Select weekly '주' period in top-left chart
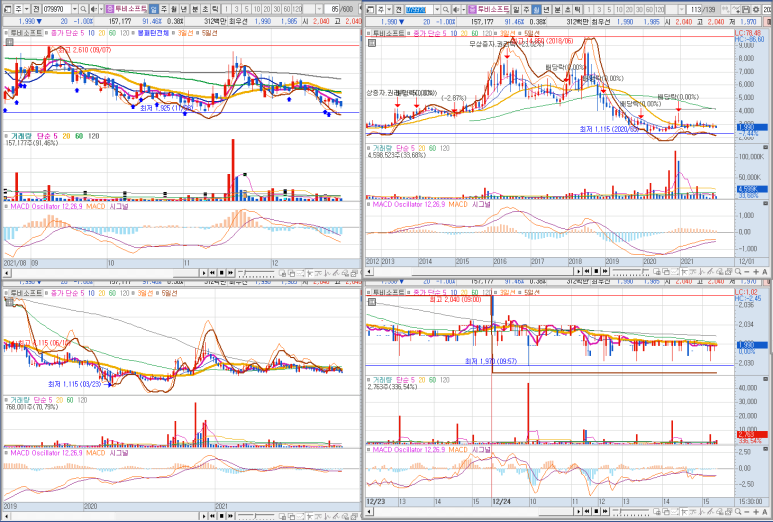This screenshot has height=522, width=773. [164, 9]
